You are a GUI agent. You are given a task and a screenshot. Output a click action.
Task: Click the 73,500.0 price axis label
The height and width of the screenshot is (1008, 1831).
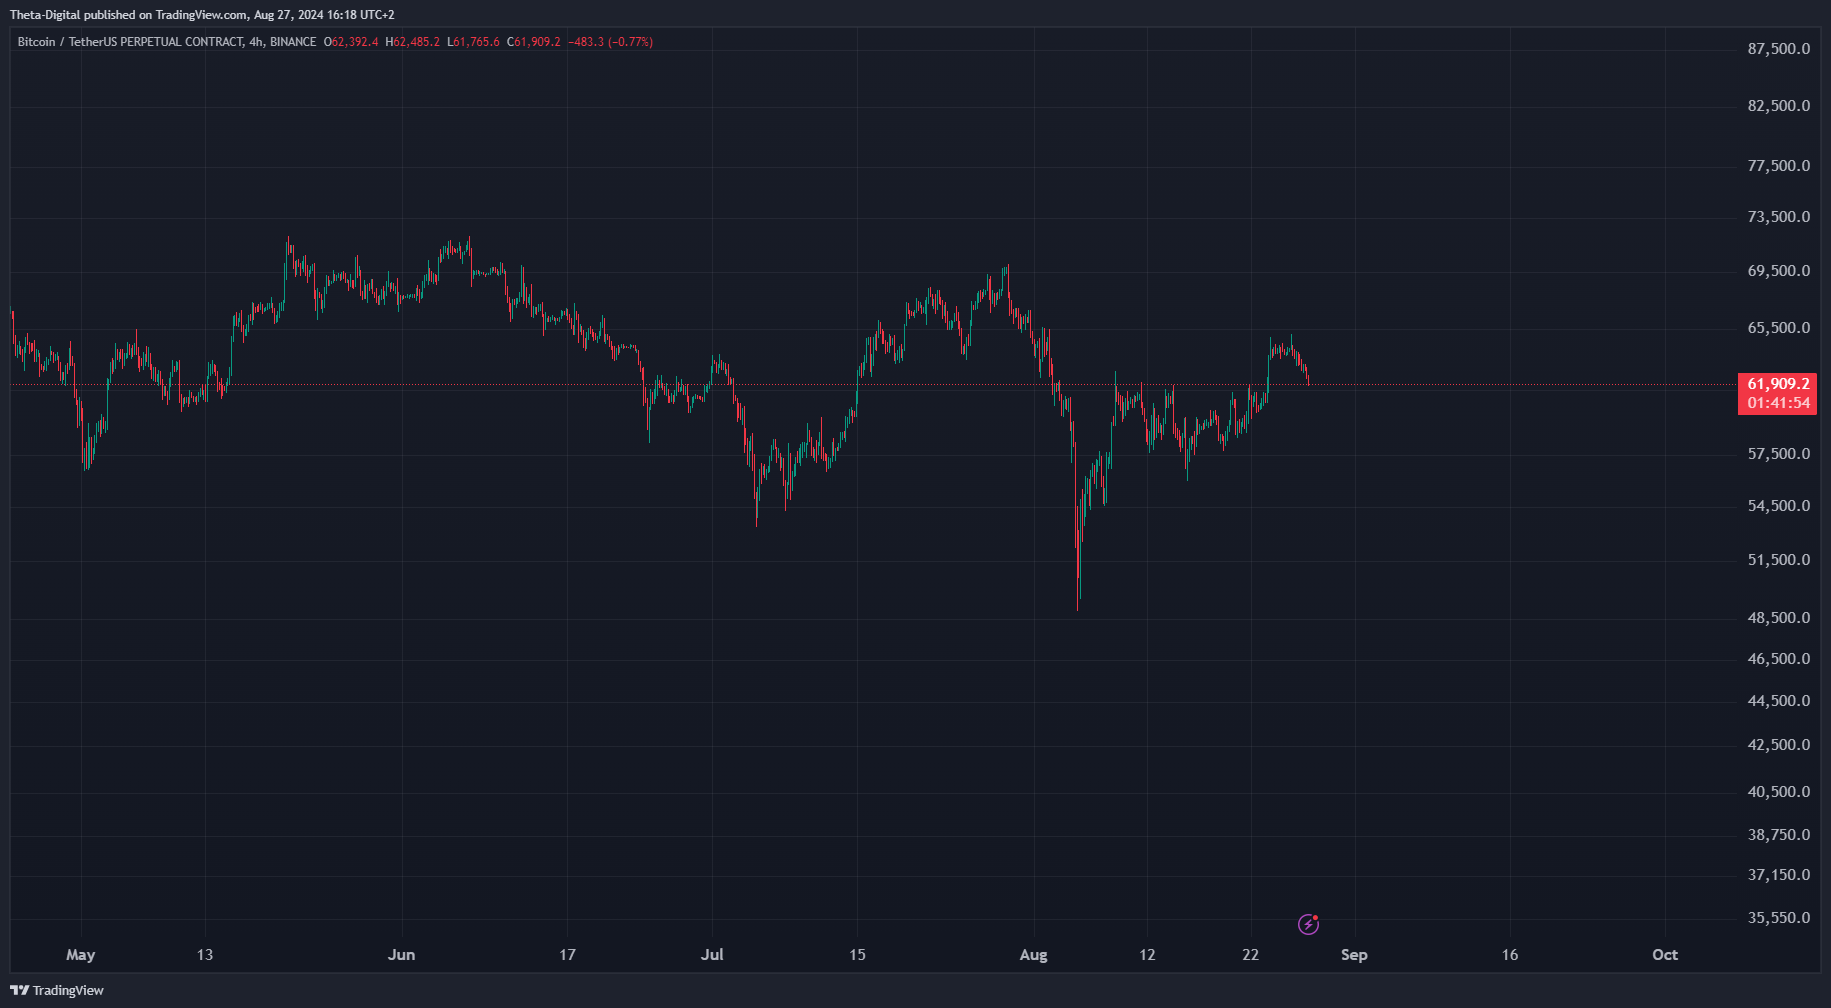(x=1778, y=217)
